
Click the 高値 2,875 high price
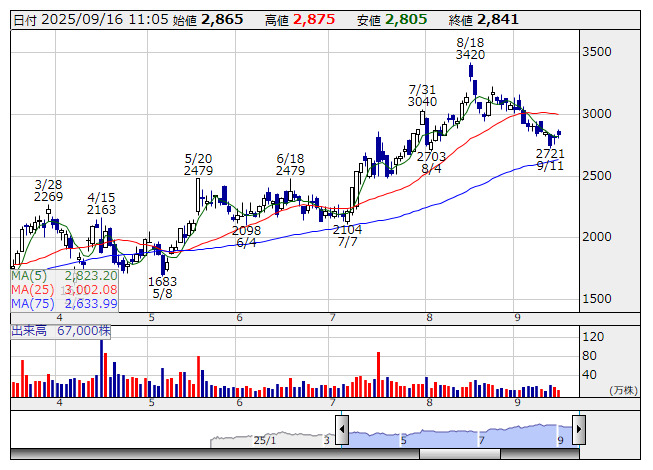(x=300, y=20)
